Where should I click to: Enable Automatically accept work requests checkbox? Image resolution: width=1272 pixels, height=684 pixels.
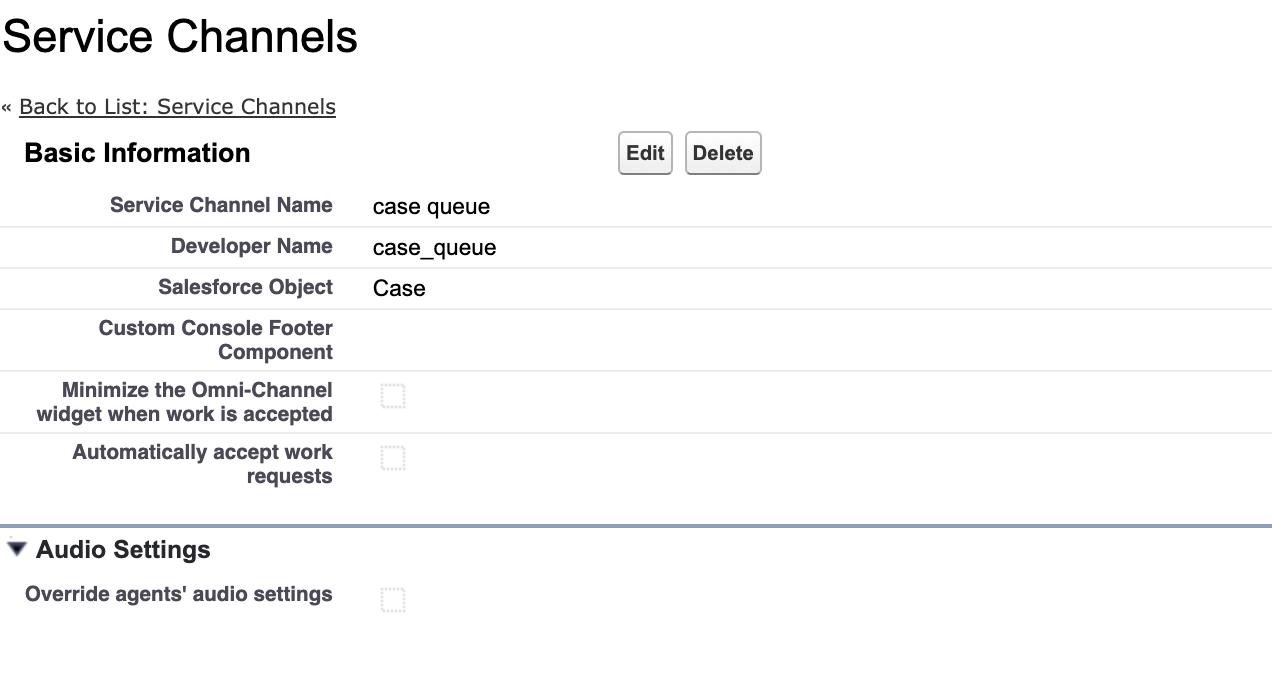click(x=393, y=458)
